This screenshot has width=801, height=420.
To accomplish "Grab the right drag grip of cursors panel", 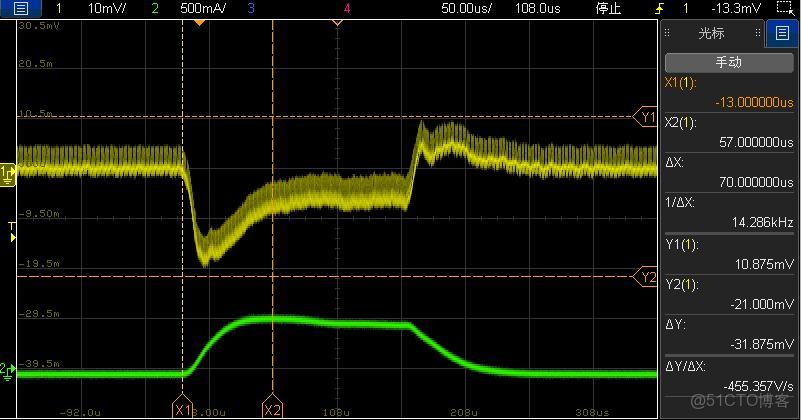I will pyautogui.click(x=758, y=33).
